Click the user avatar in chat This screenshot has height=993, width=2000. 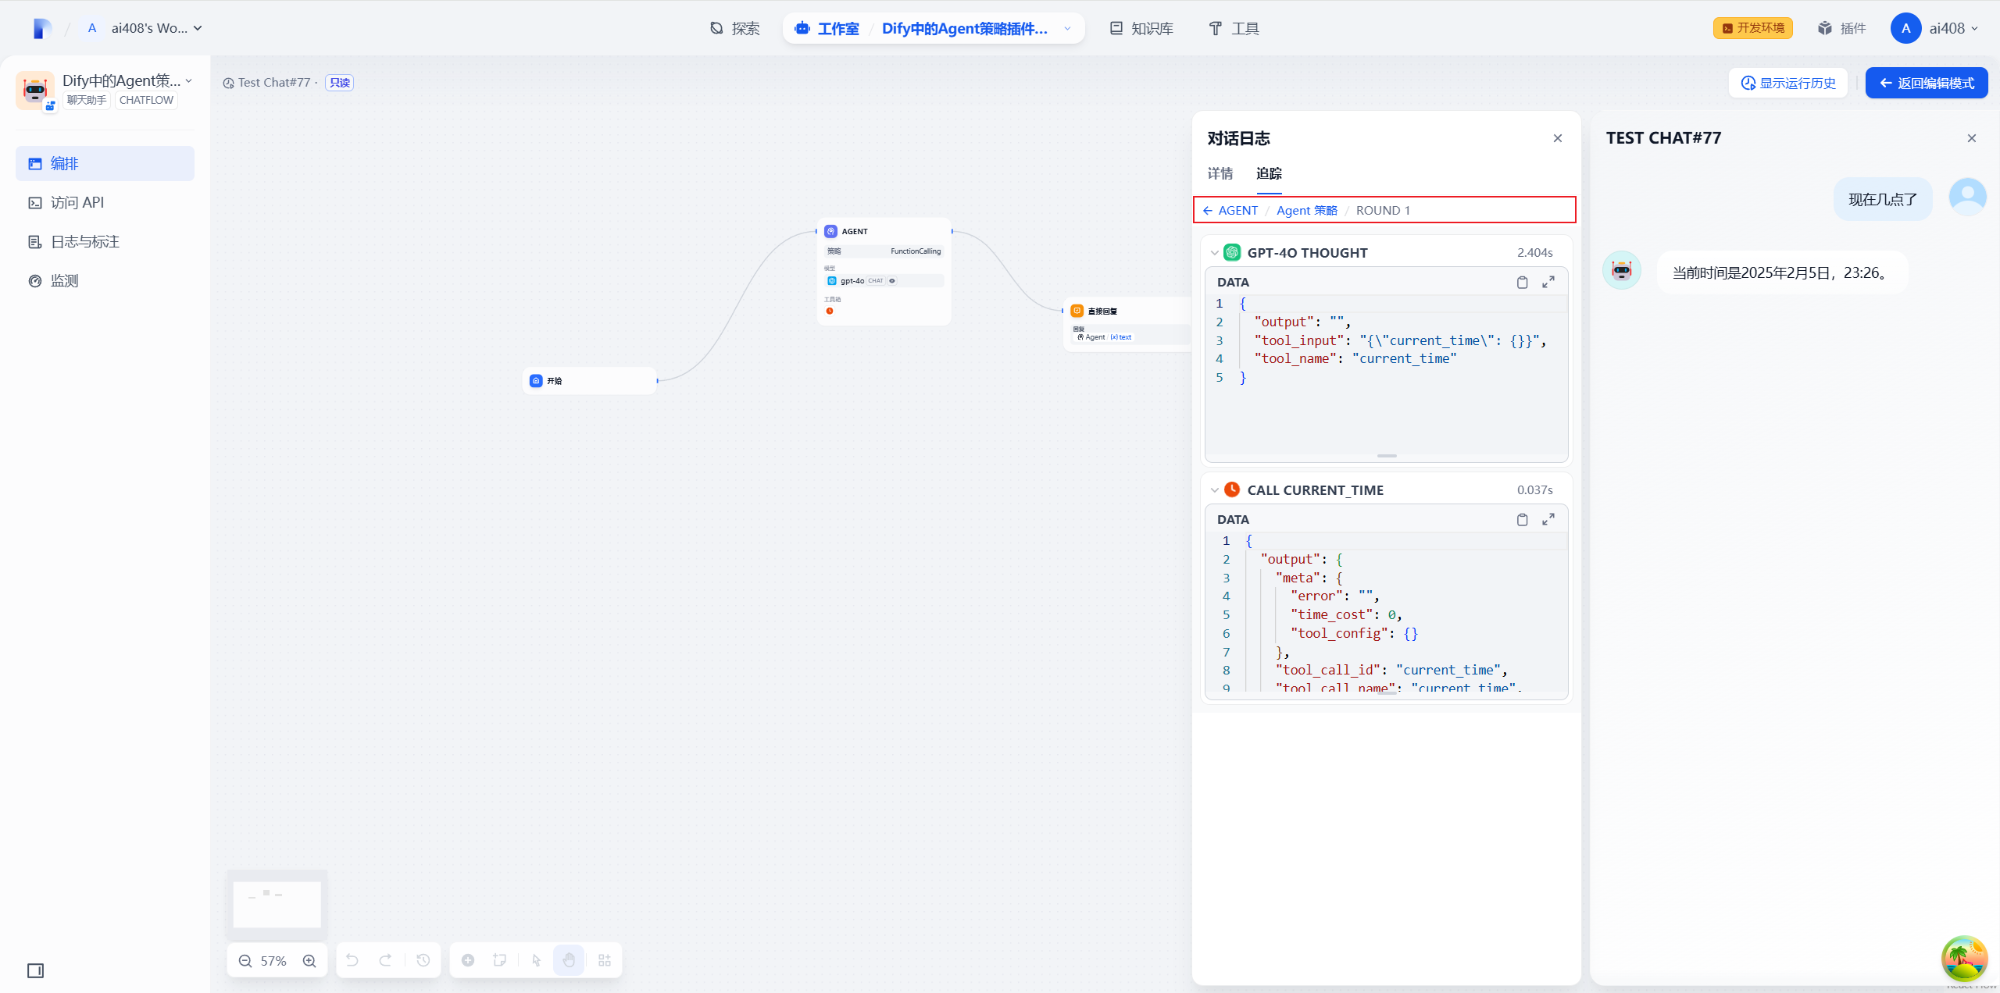[x=1968, y=197]
